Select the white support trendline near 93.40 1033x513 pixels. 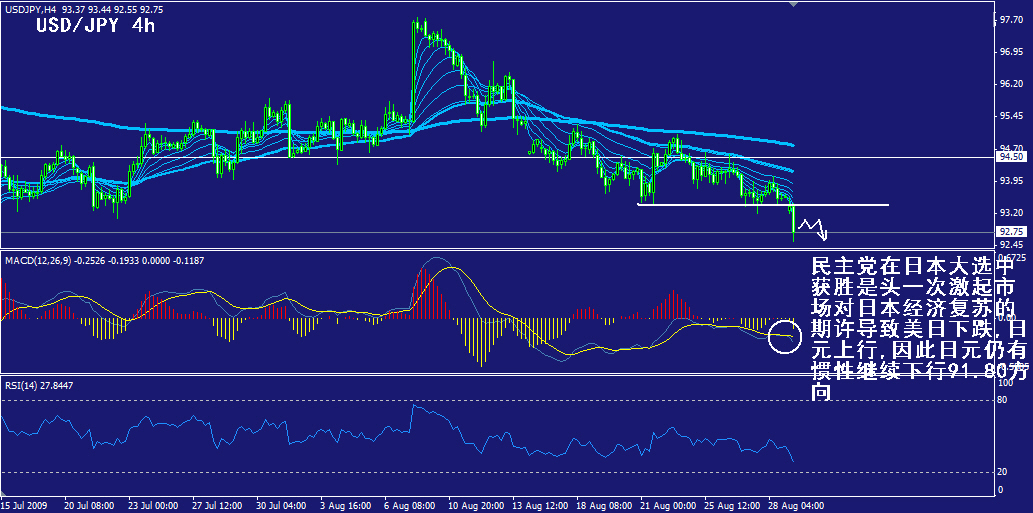(x=763, y=205)
